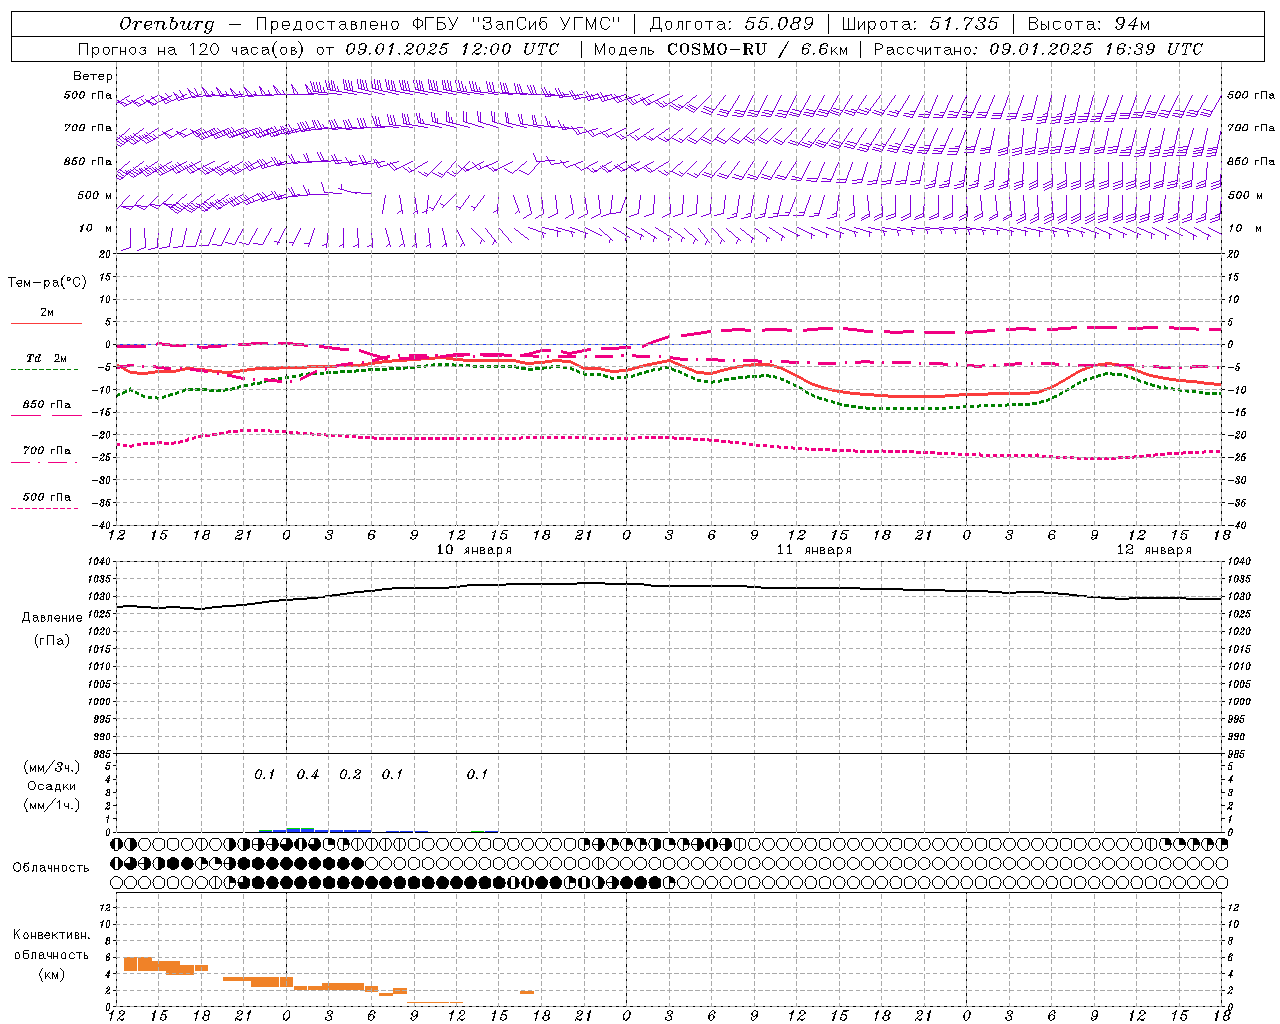This screenshot has height=1024, width=1280.
Task: Click the solid line sample under '2м' legend
Action: point(46,323)
